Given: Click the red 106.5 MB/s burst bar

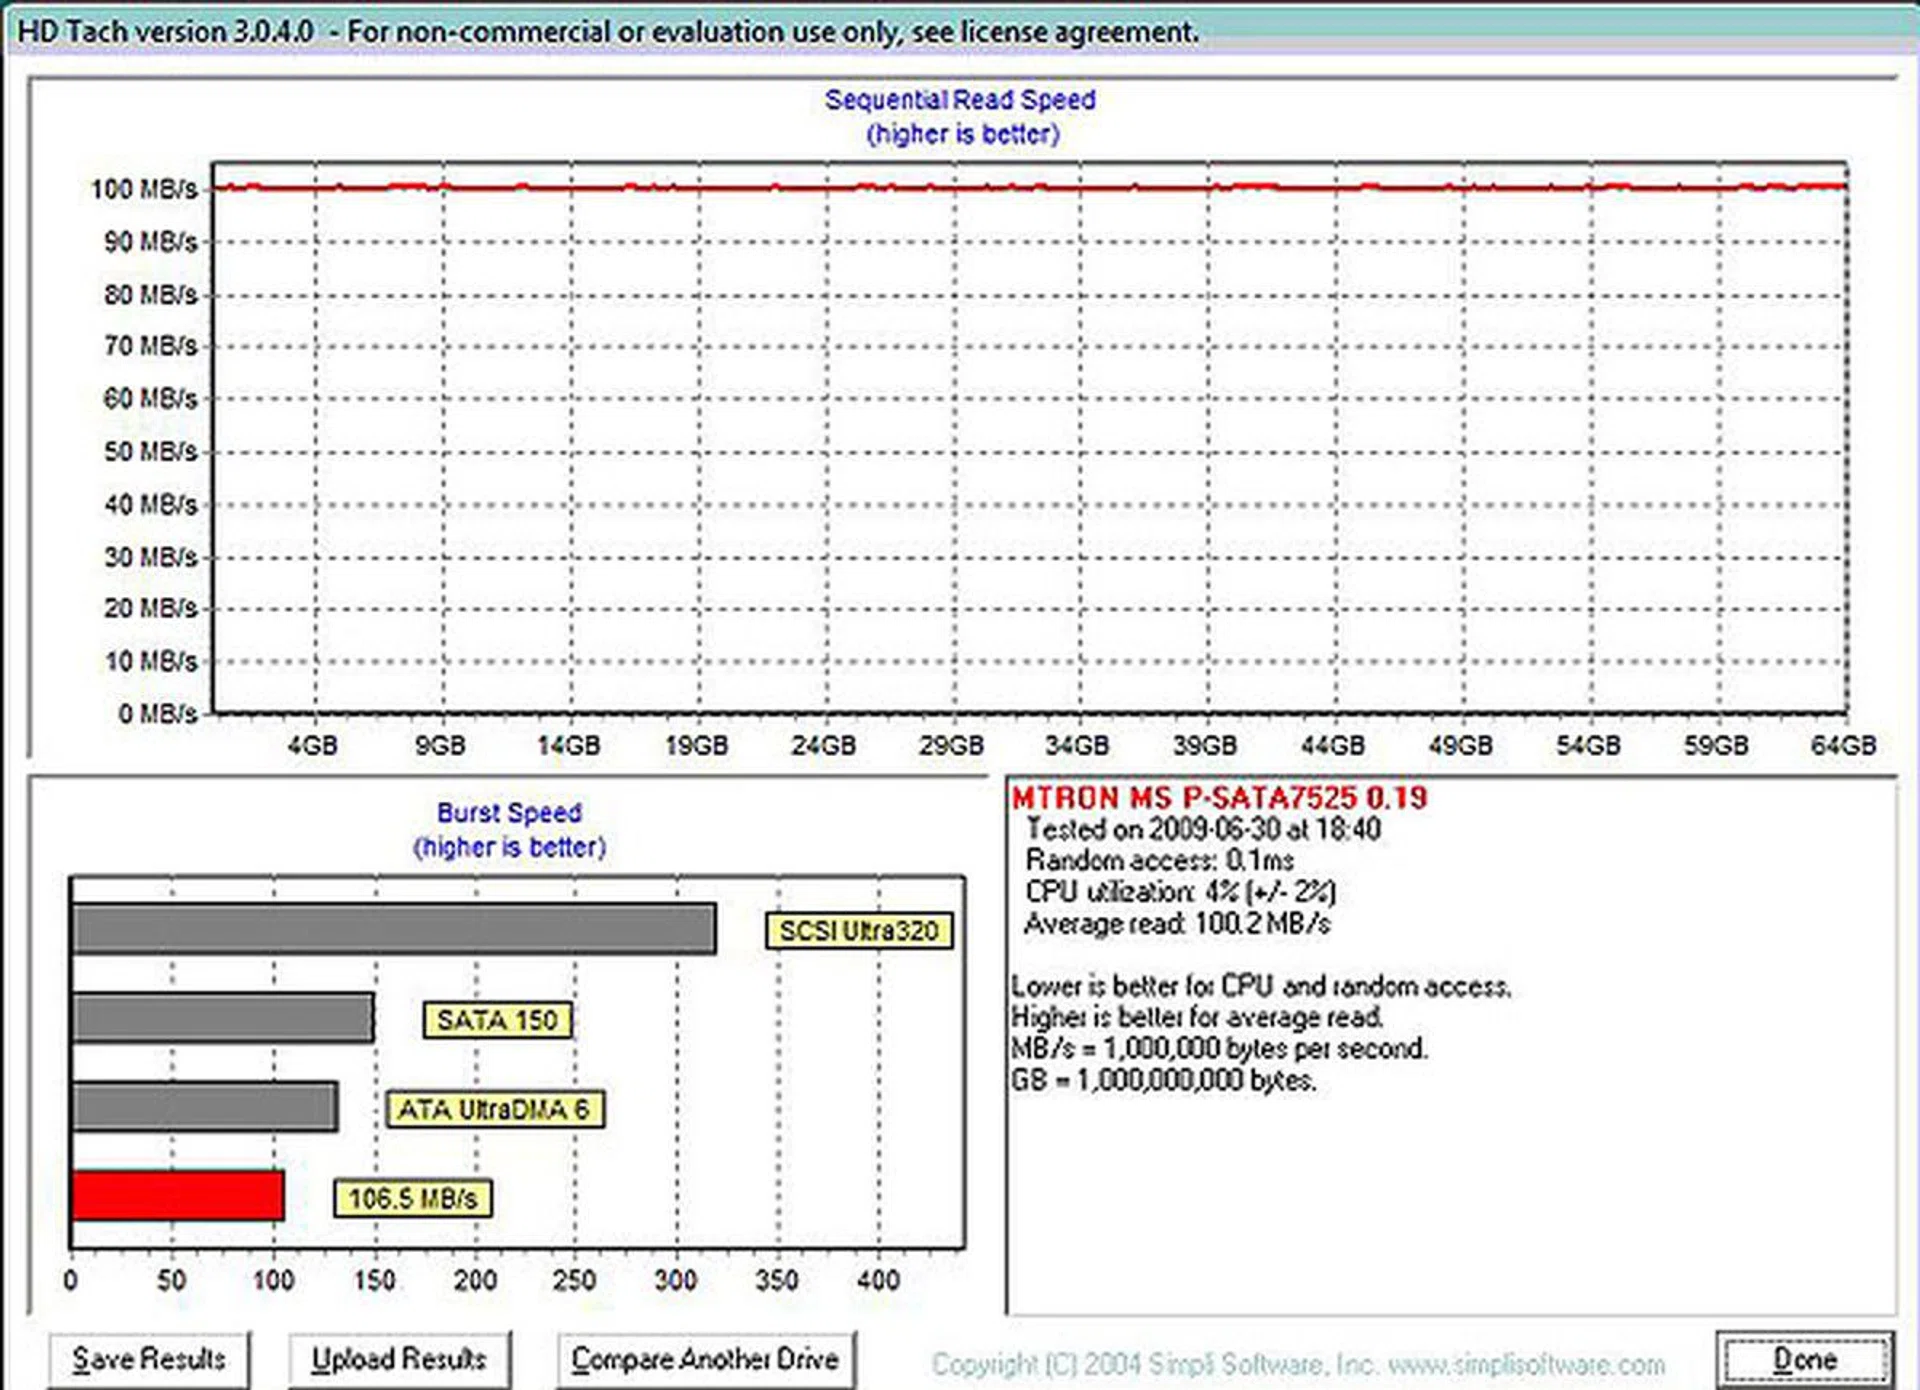Looking at the screenshot, I should coord(178,1196).
